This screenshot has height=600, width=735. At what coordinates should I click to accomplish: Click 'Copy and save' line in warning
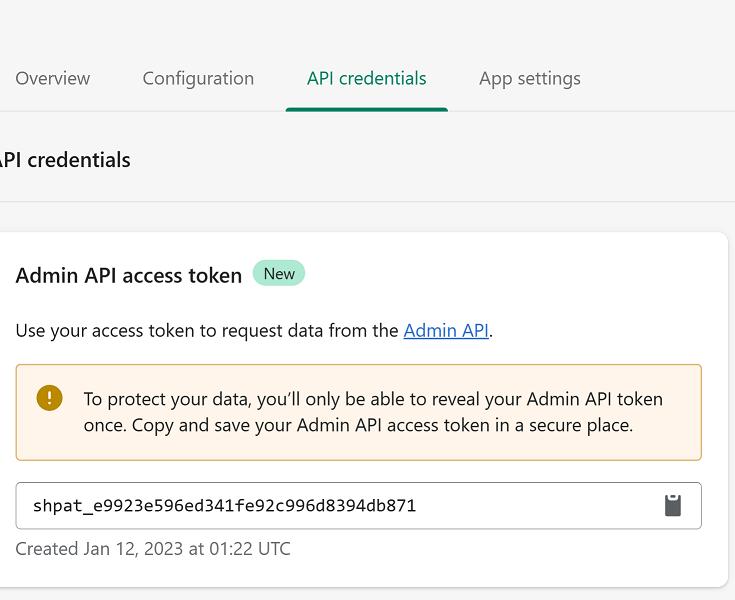(x=357, y=425)
